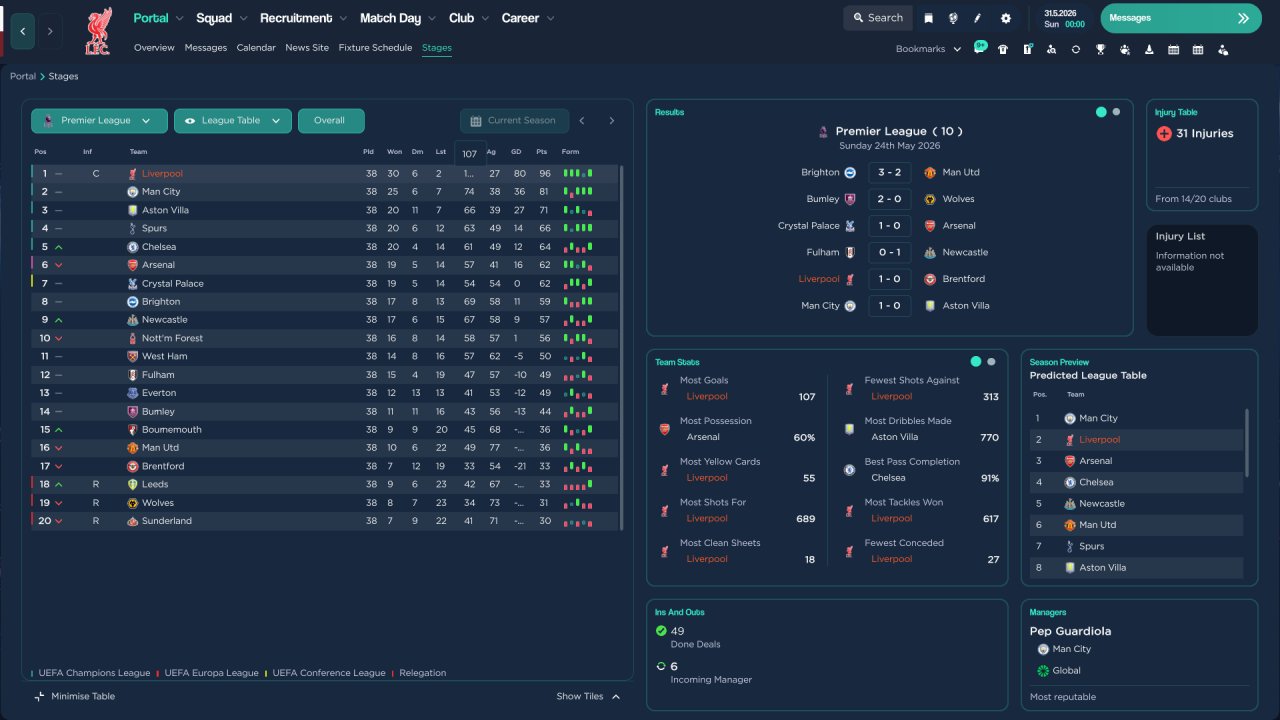Click Pep Guardiola in the Managers panel
The width and height of the screenshot is (1280, 720).
tap(1070, 631)
